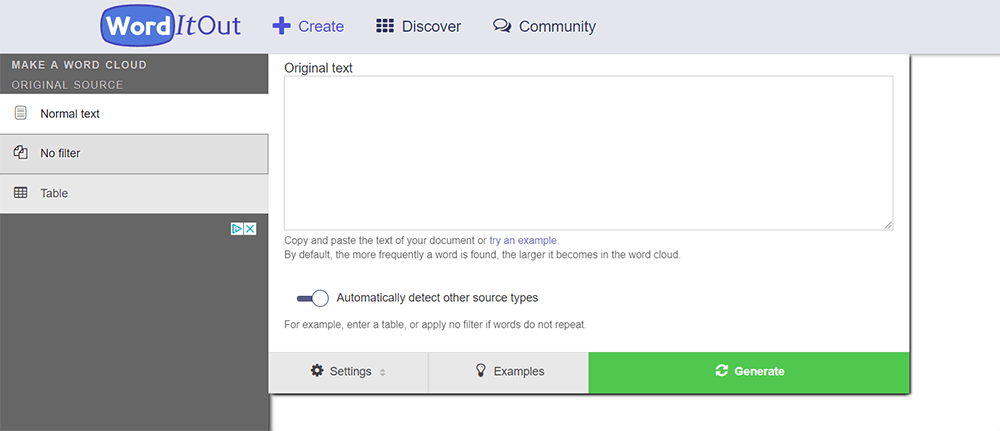
Task: Click the document icon for Normal text
Action: point(20,113)
